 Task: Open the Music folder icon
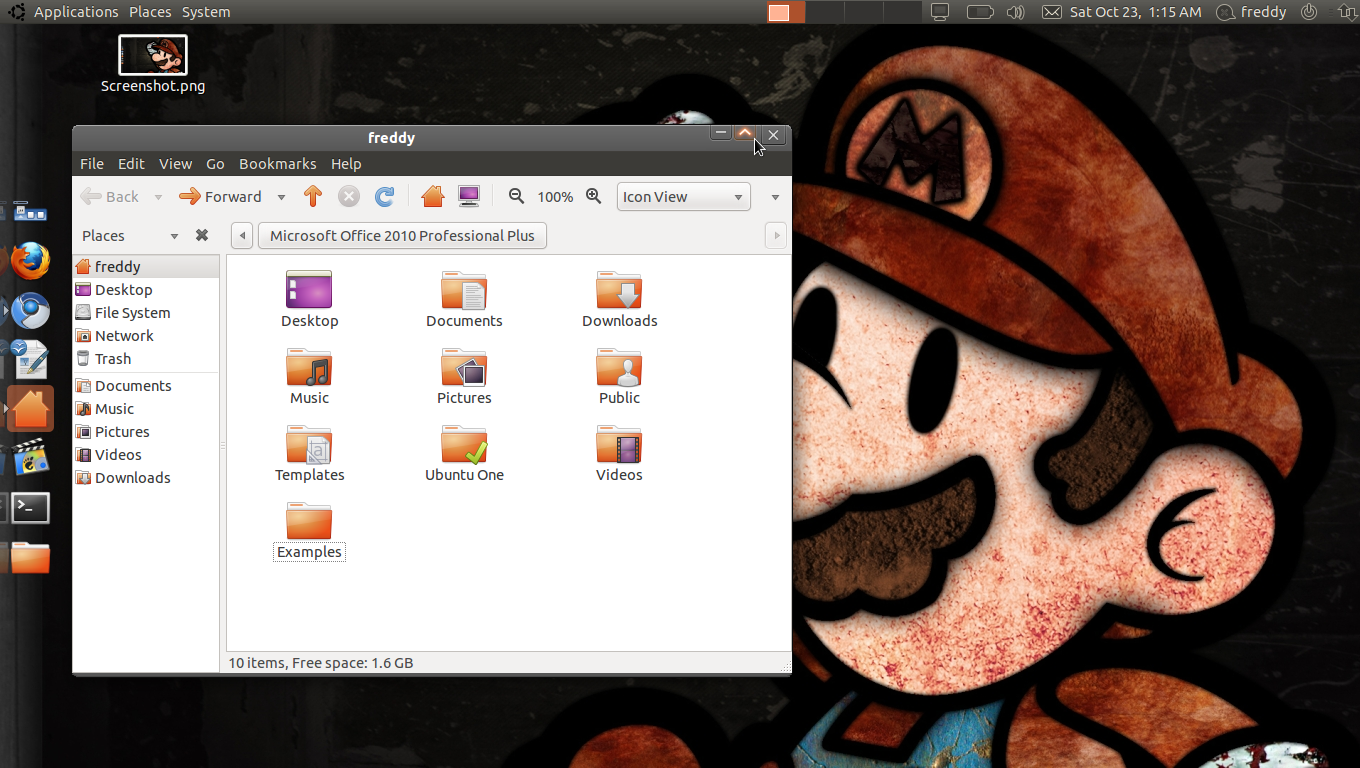click(309, 367)
